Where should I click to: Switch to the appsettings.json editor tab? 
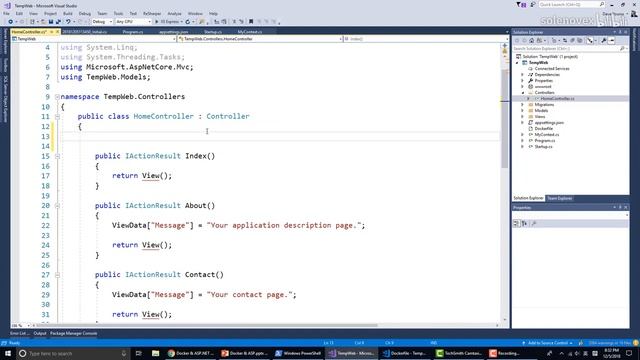(173, 32)
